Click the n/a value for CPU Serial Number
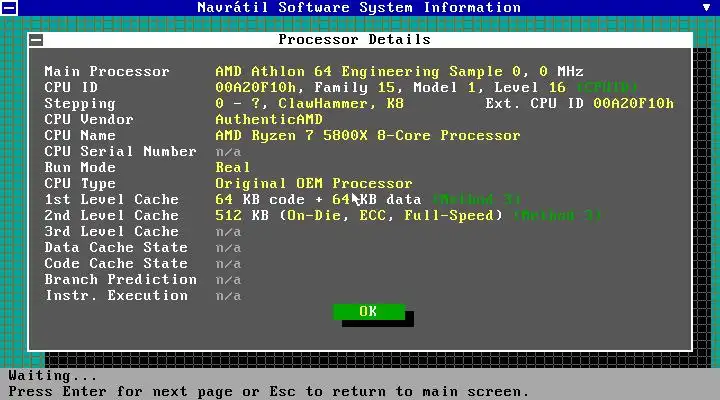The image size is (720, 400). pos(228,152)
